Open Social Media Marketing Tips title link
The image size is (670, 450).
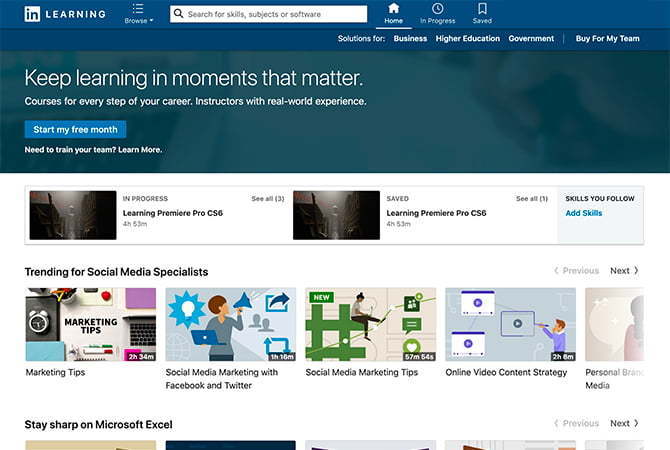tap(361, 372)
